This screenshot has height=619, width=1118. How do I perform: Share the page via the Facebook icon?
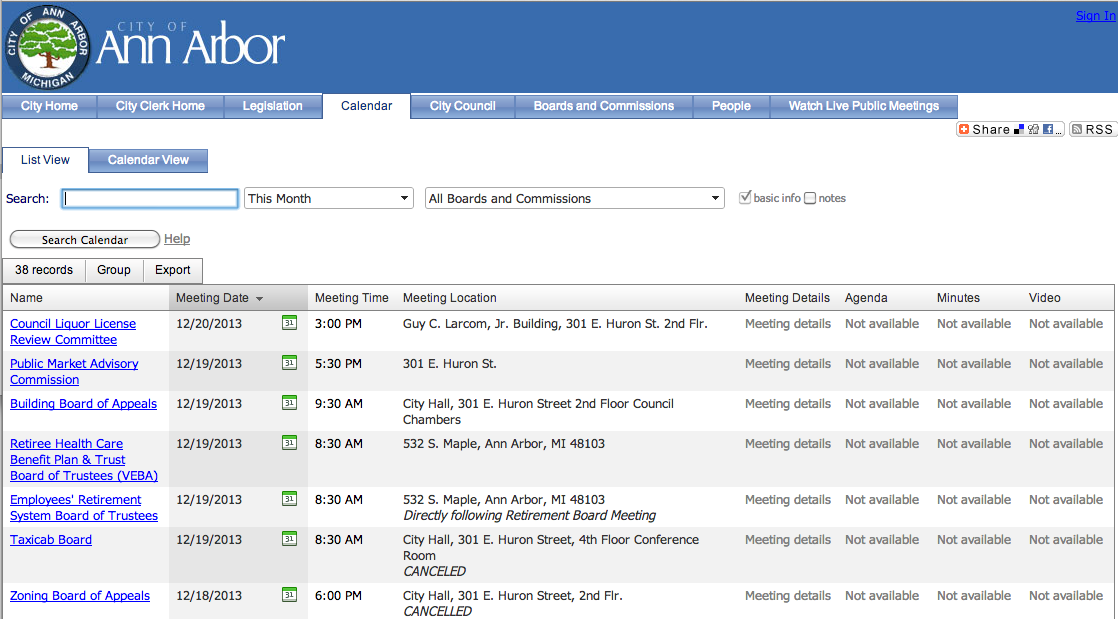pyautogui.click(x=1048, y=129)
